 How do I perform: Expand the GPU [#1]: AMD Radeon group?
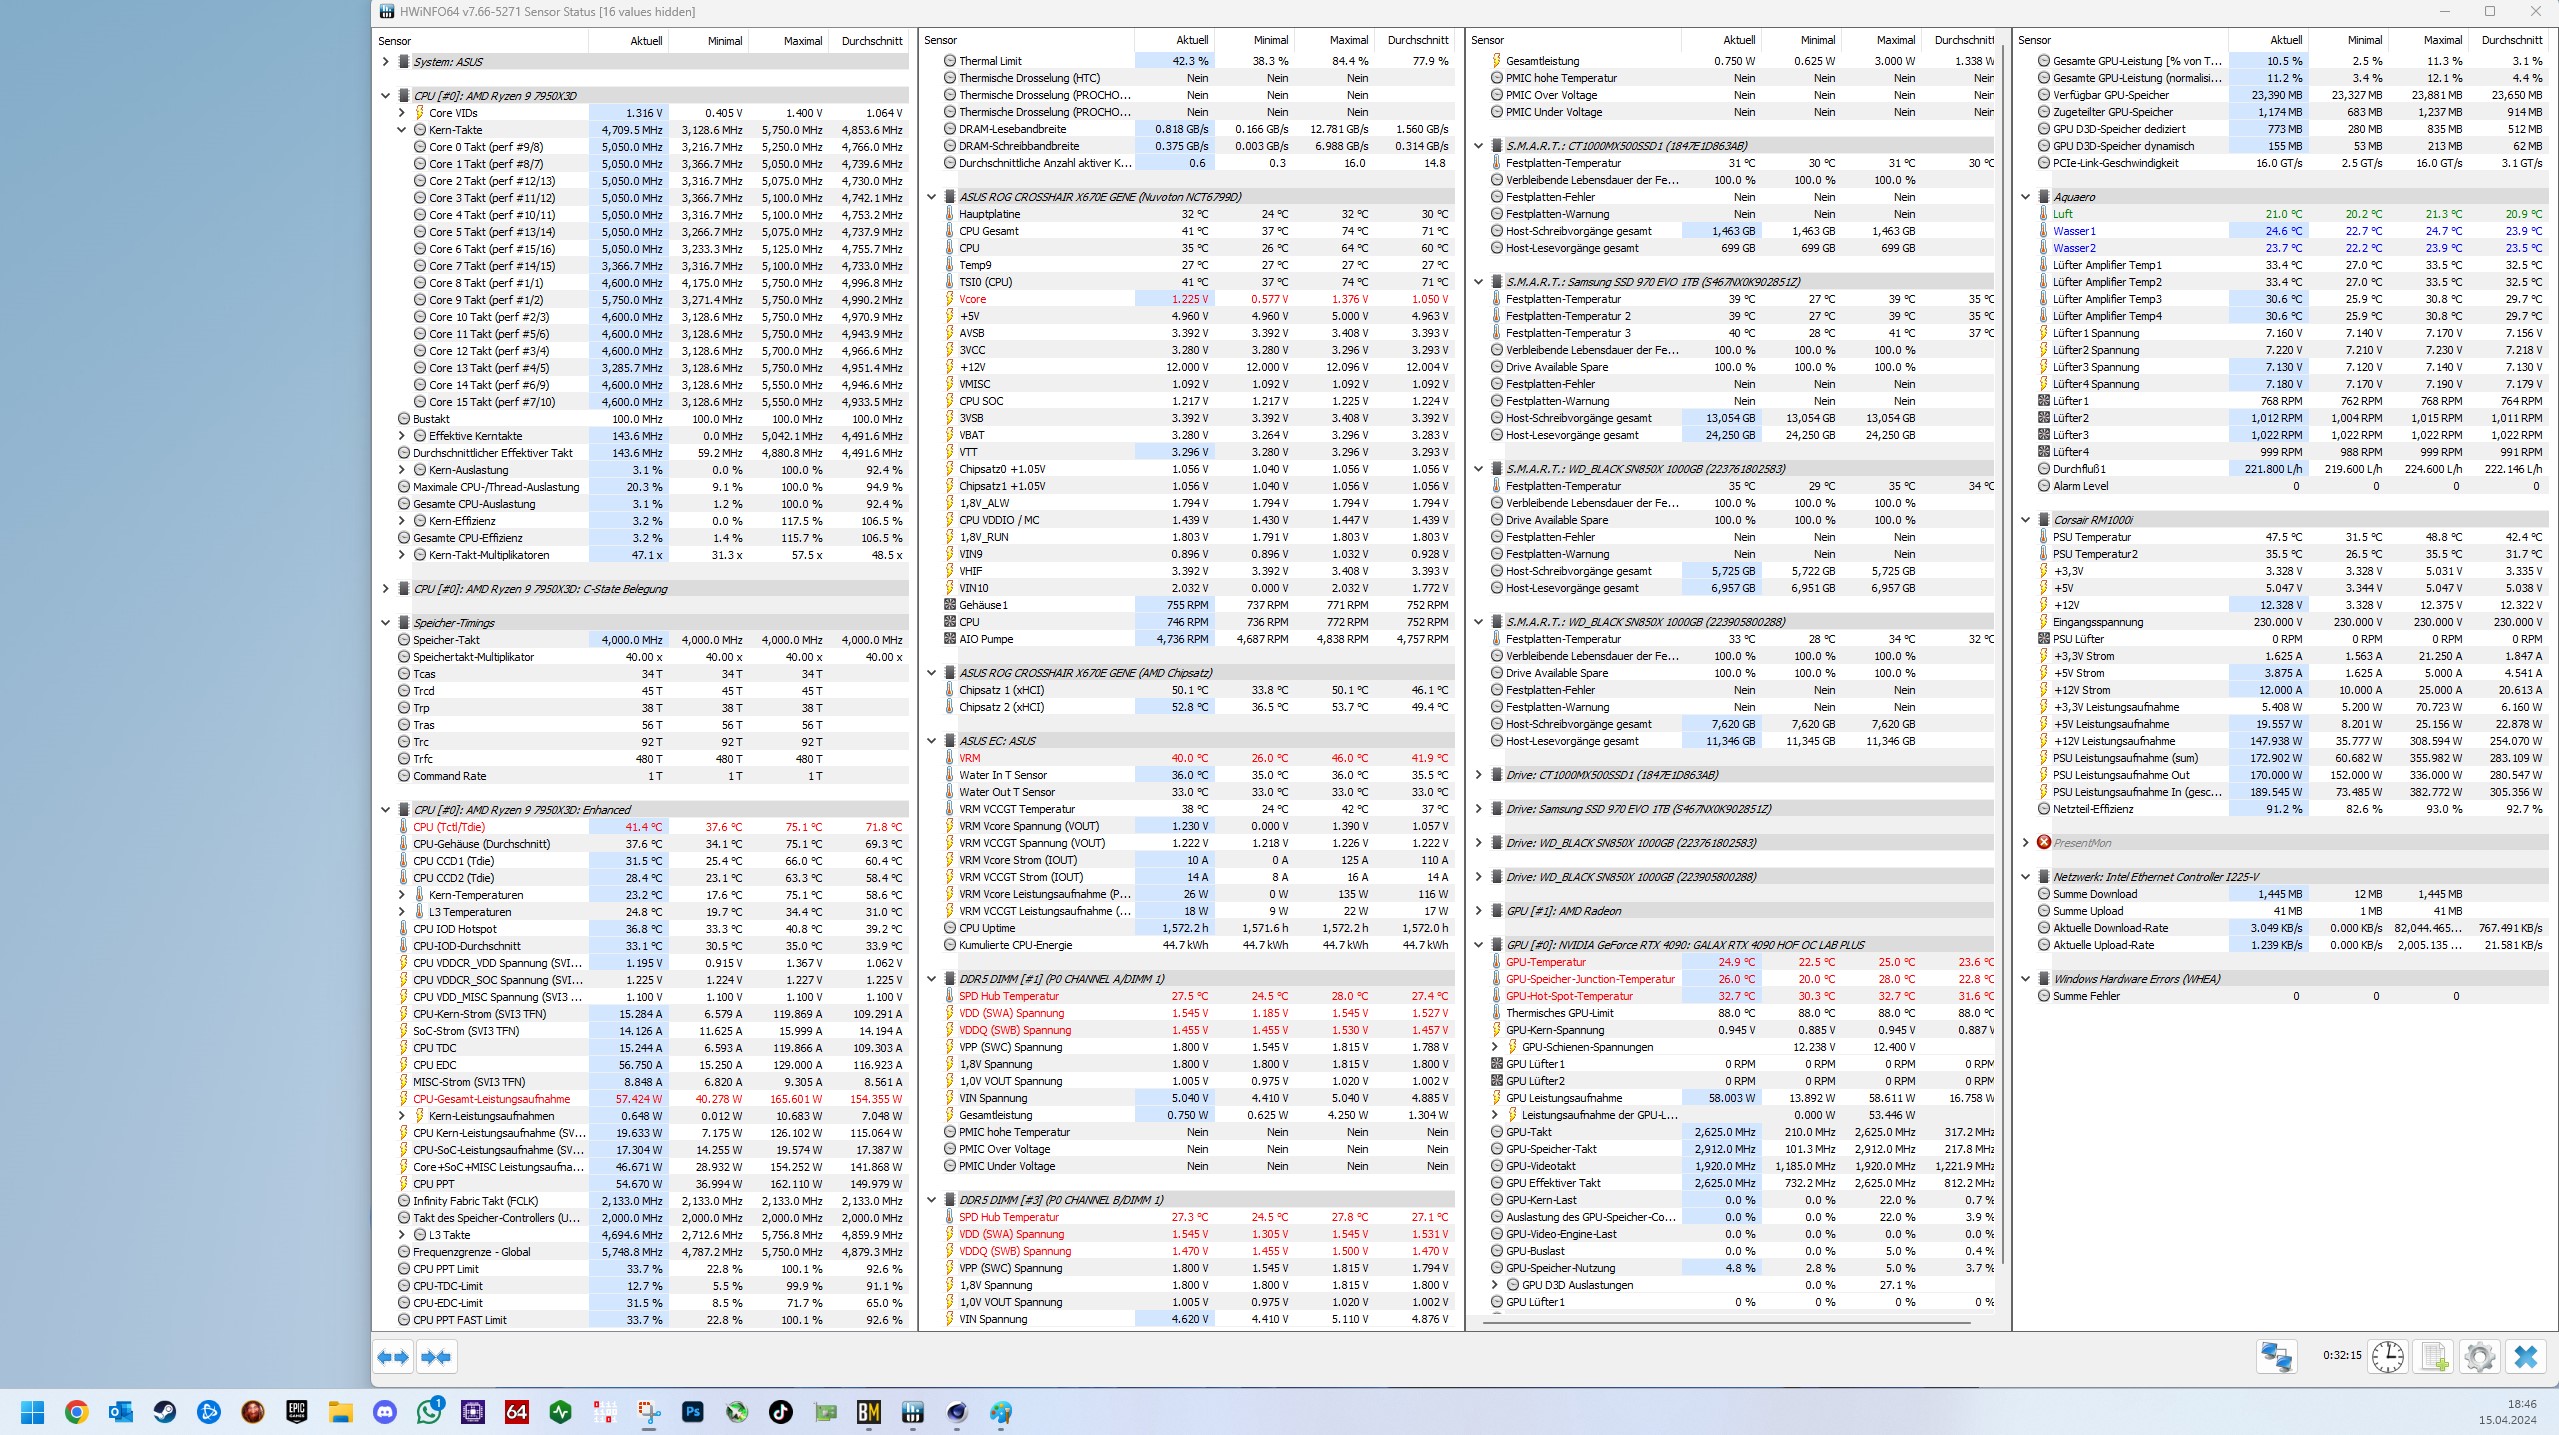coord(1479,911)
